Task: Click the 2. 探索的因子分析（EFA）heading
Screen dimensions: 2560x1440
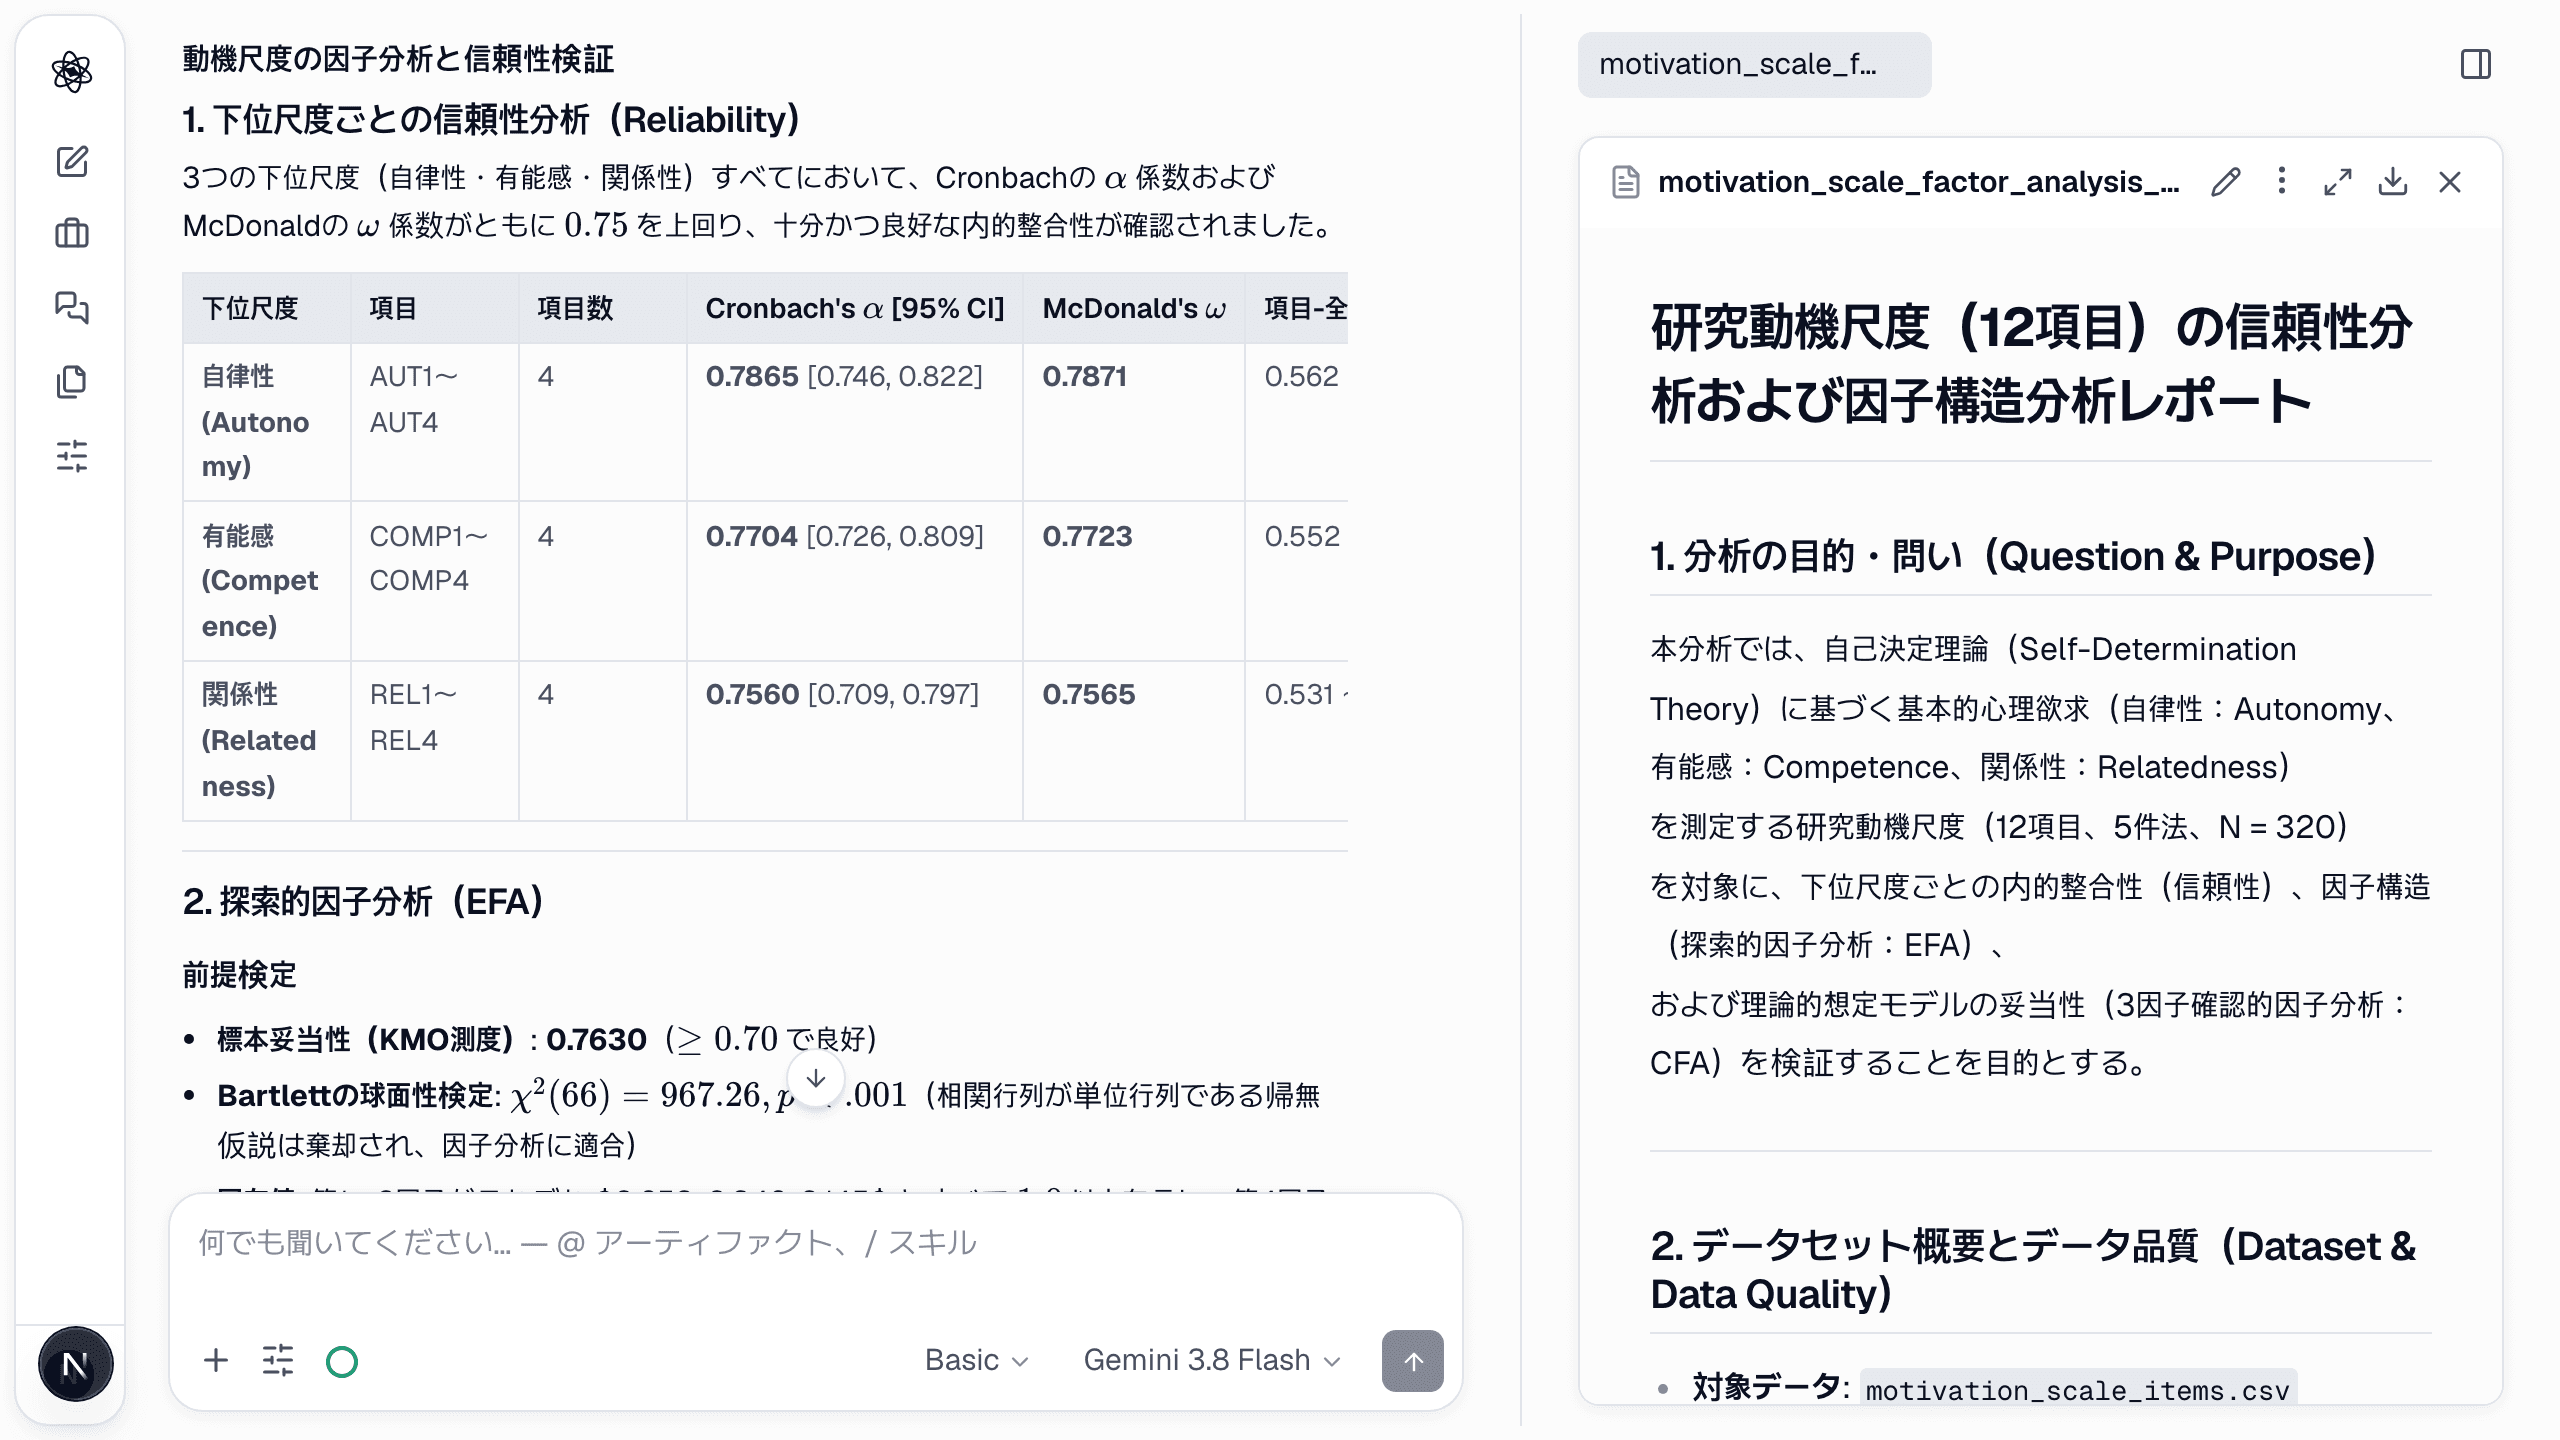Action: click(363, 901)
